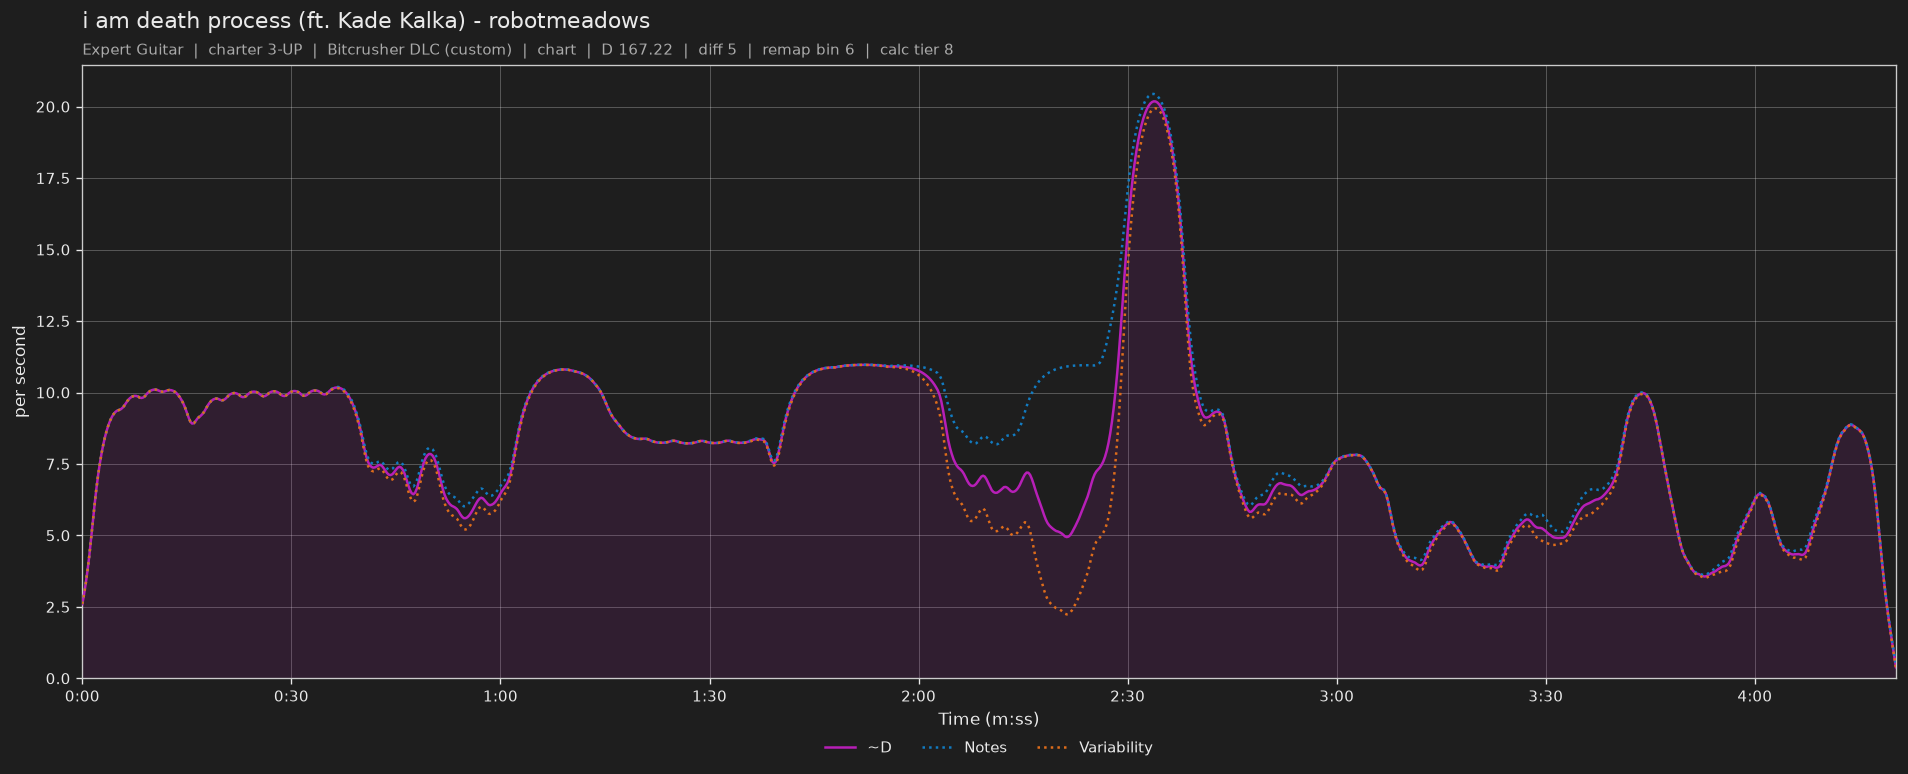Click the 0:00 x-axis tick label

82,696
